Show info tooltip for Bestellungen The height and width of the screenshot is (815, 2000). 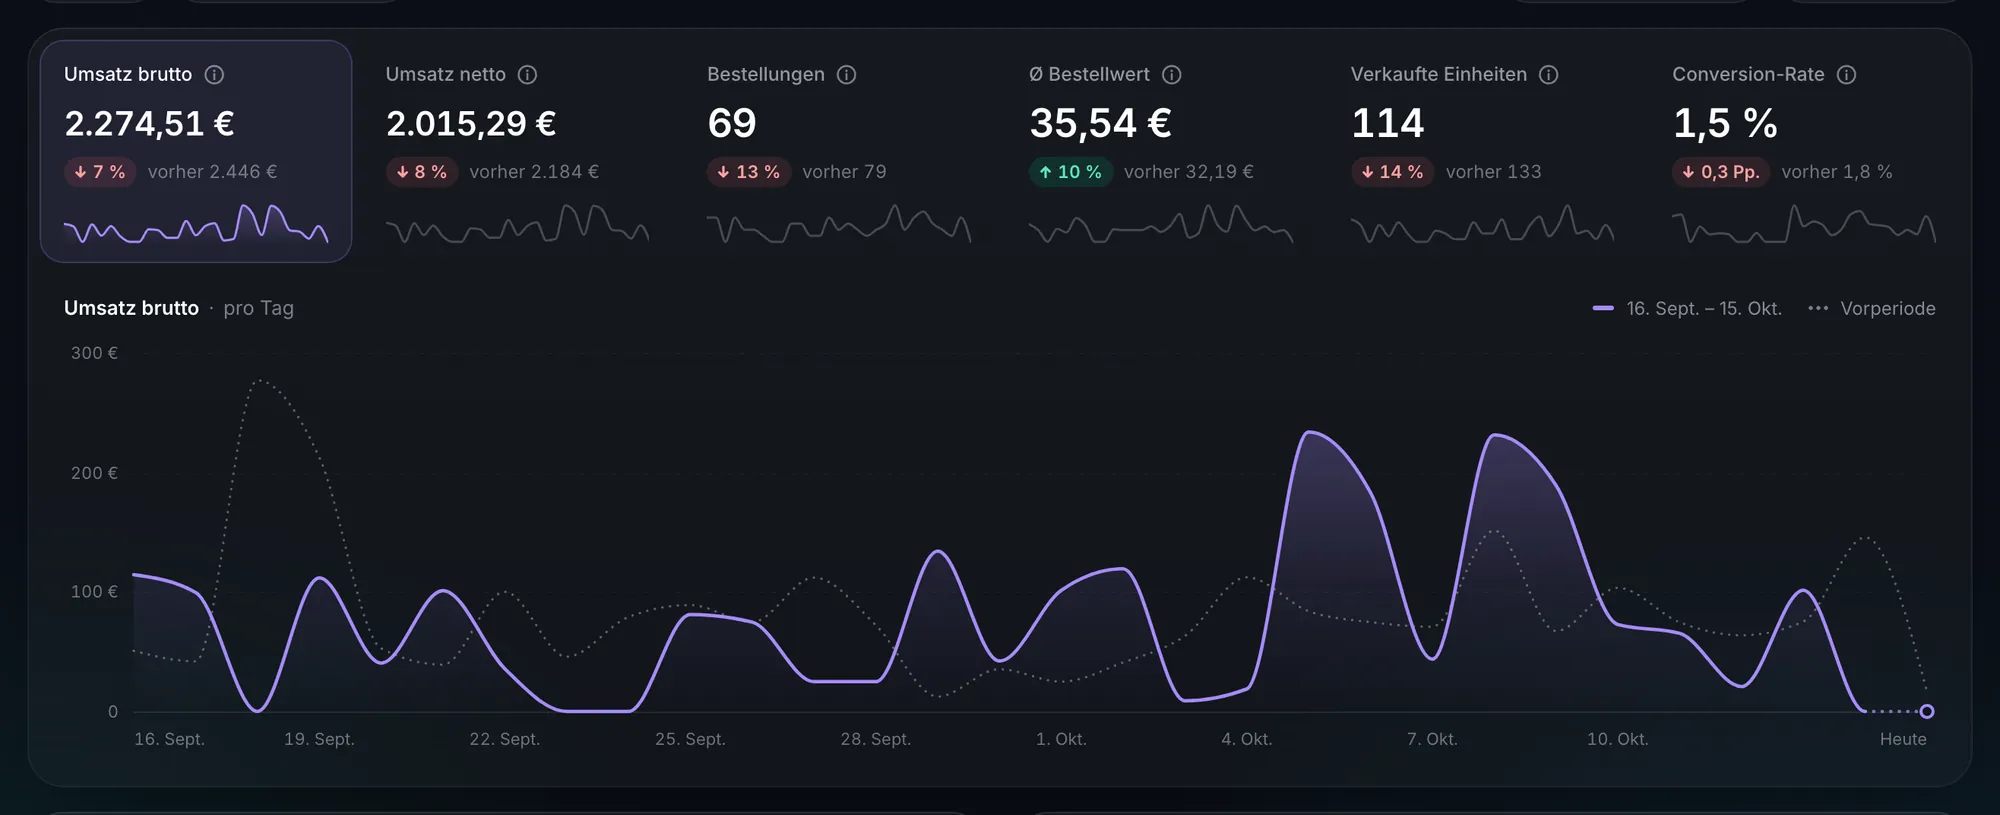tap(847, 75)
